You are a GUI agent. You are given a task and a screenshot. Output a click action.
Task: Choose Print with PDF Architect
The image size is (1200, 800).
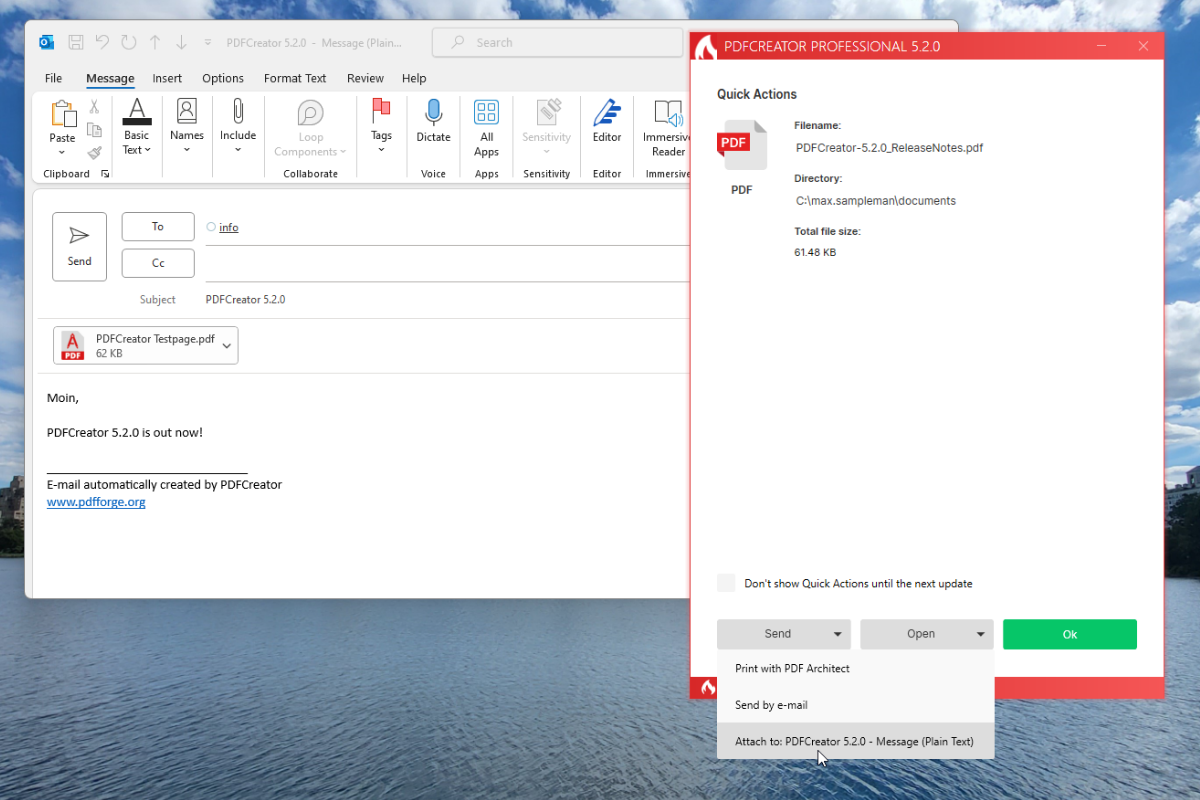pos(856,668)
